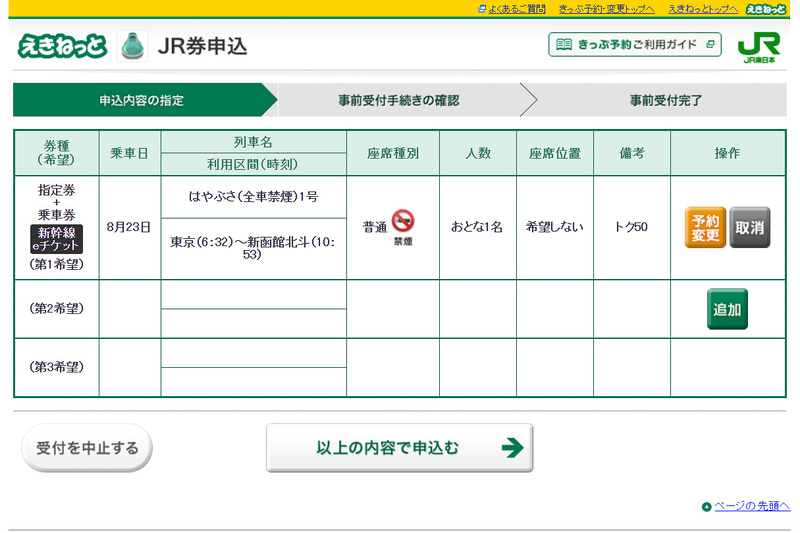Click the 人数 column header
800x533 pixels.
478,153
